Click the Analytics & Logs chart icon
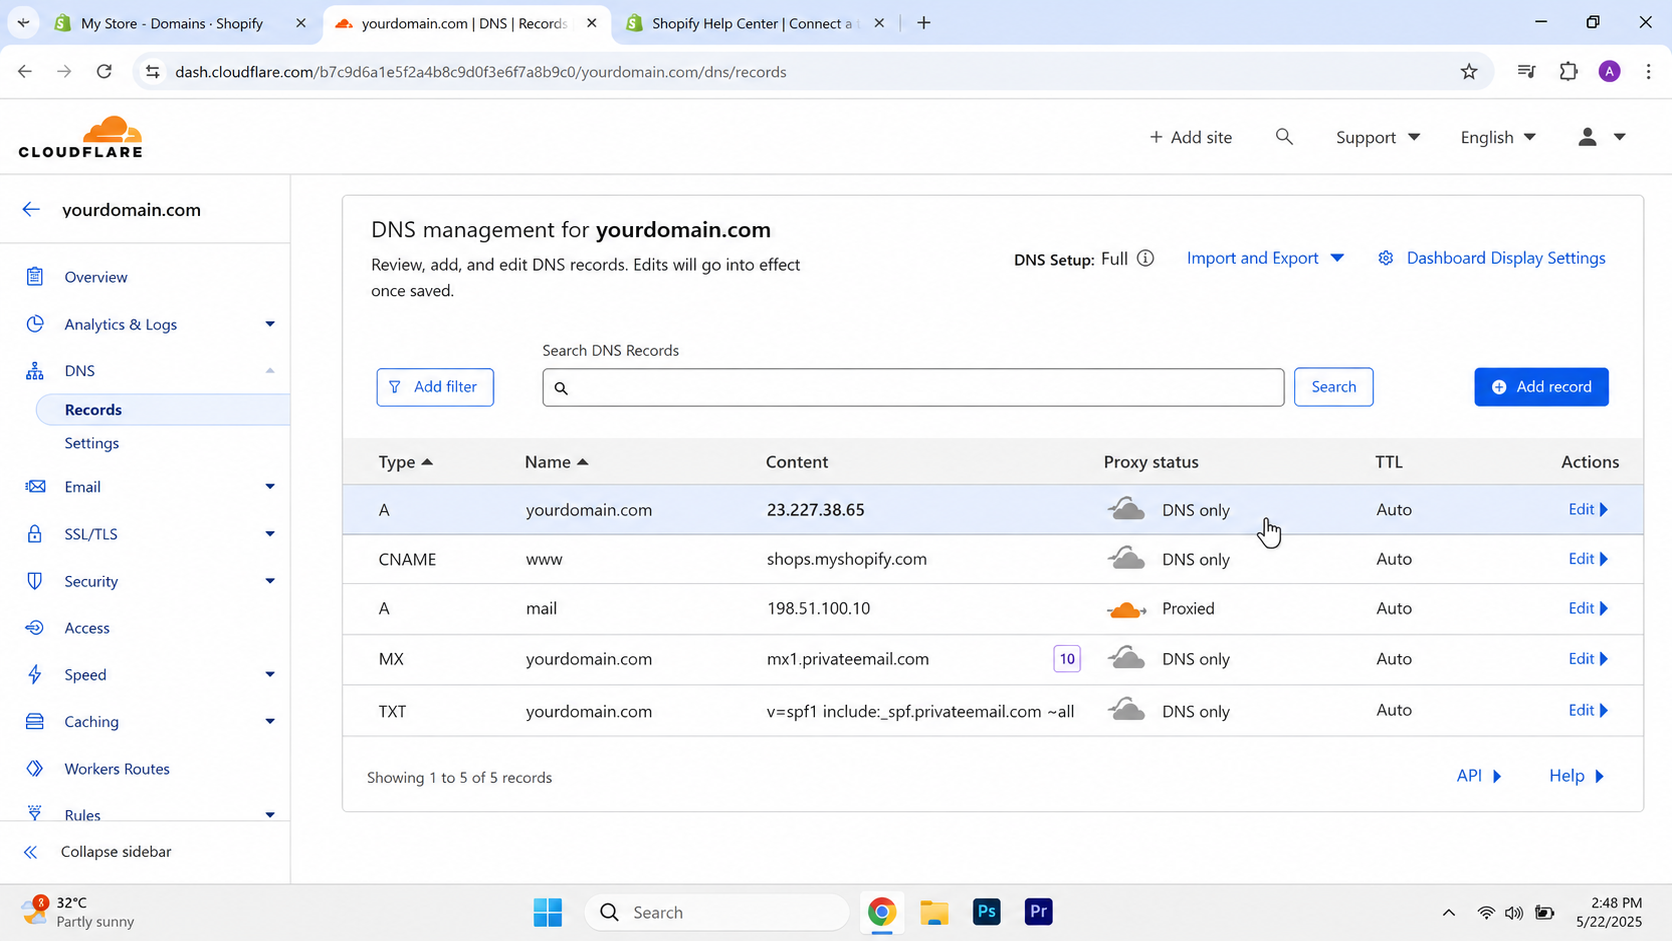 click(x=35, y=324)
